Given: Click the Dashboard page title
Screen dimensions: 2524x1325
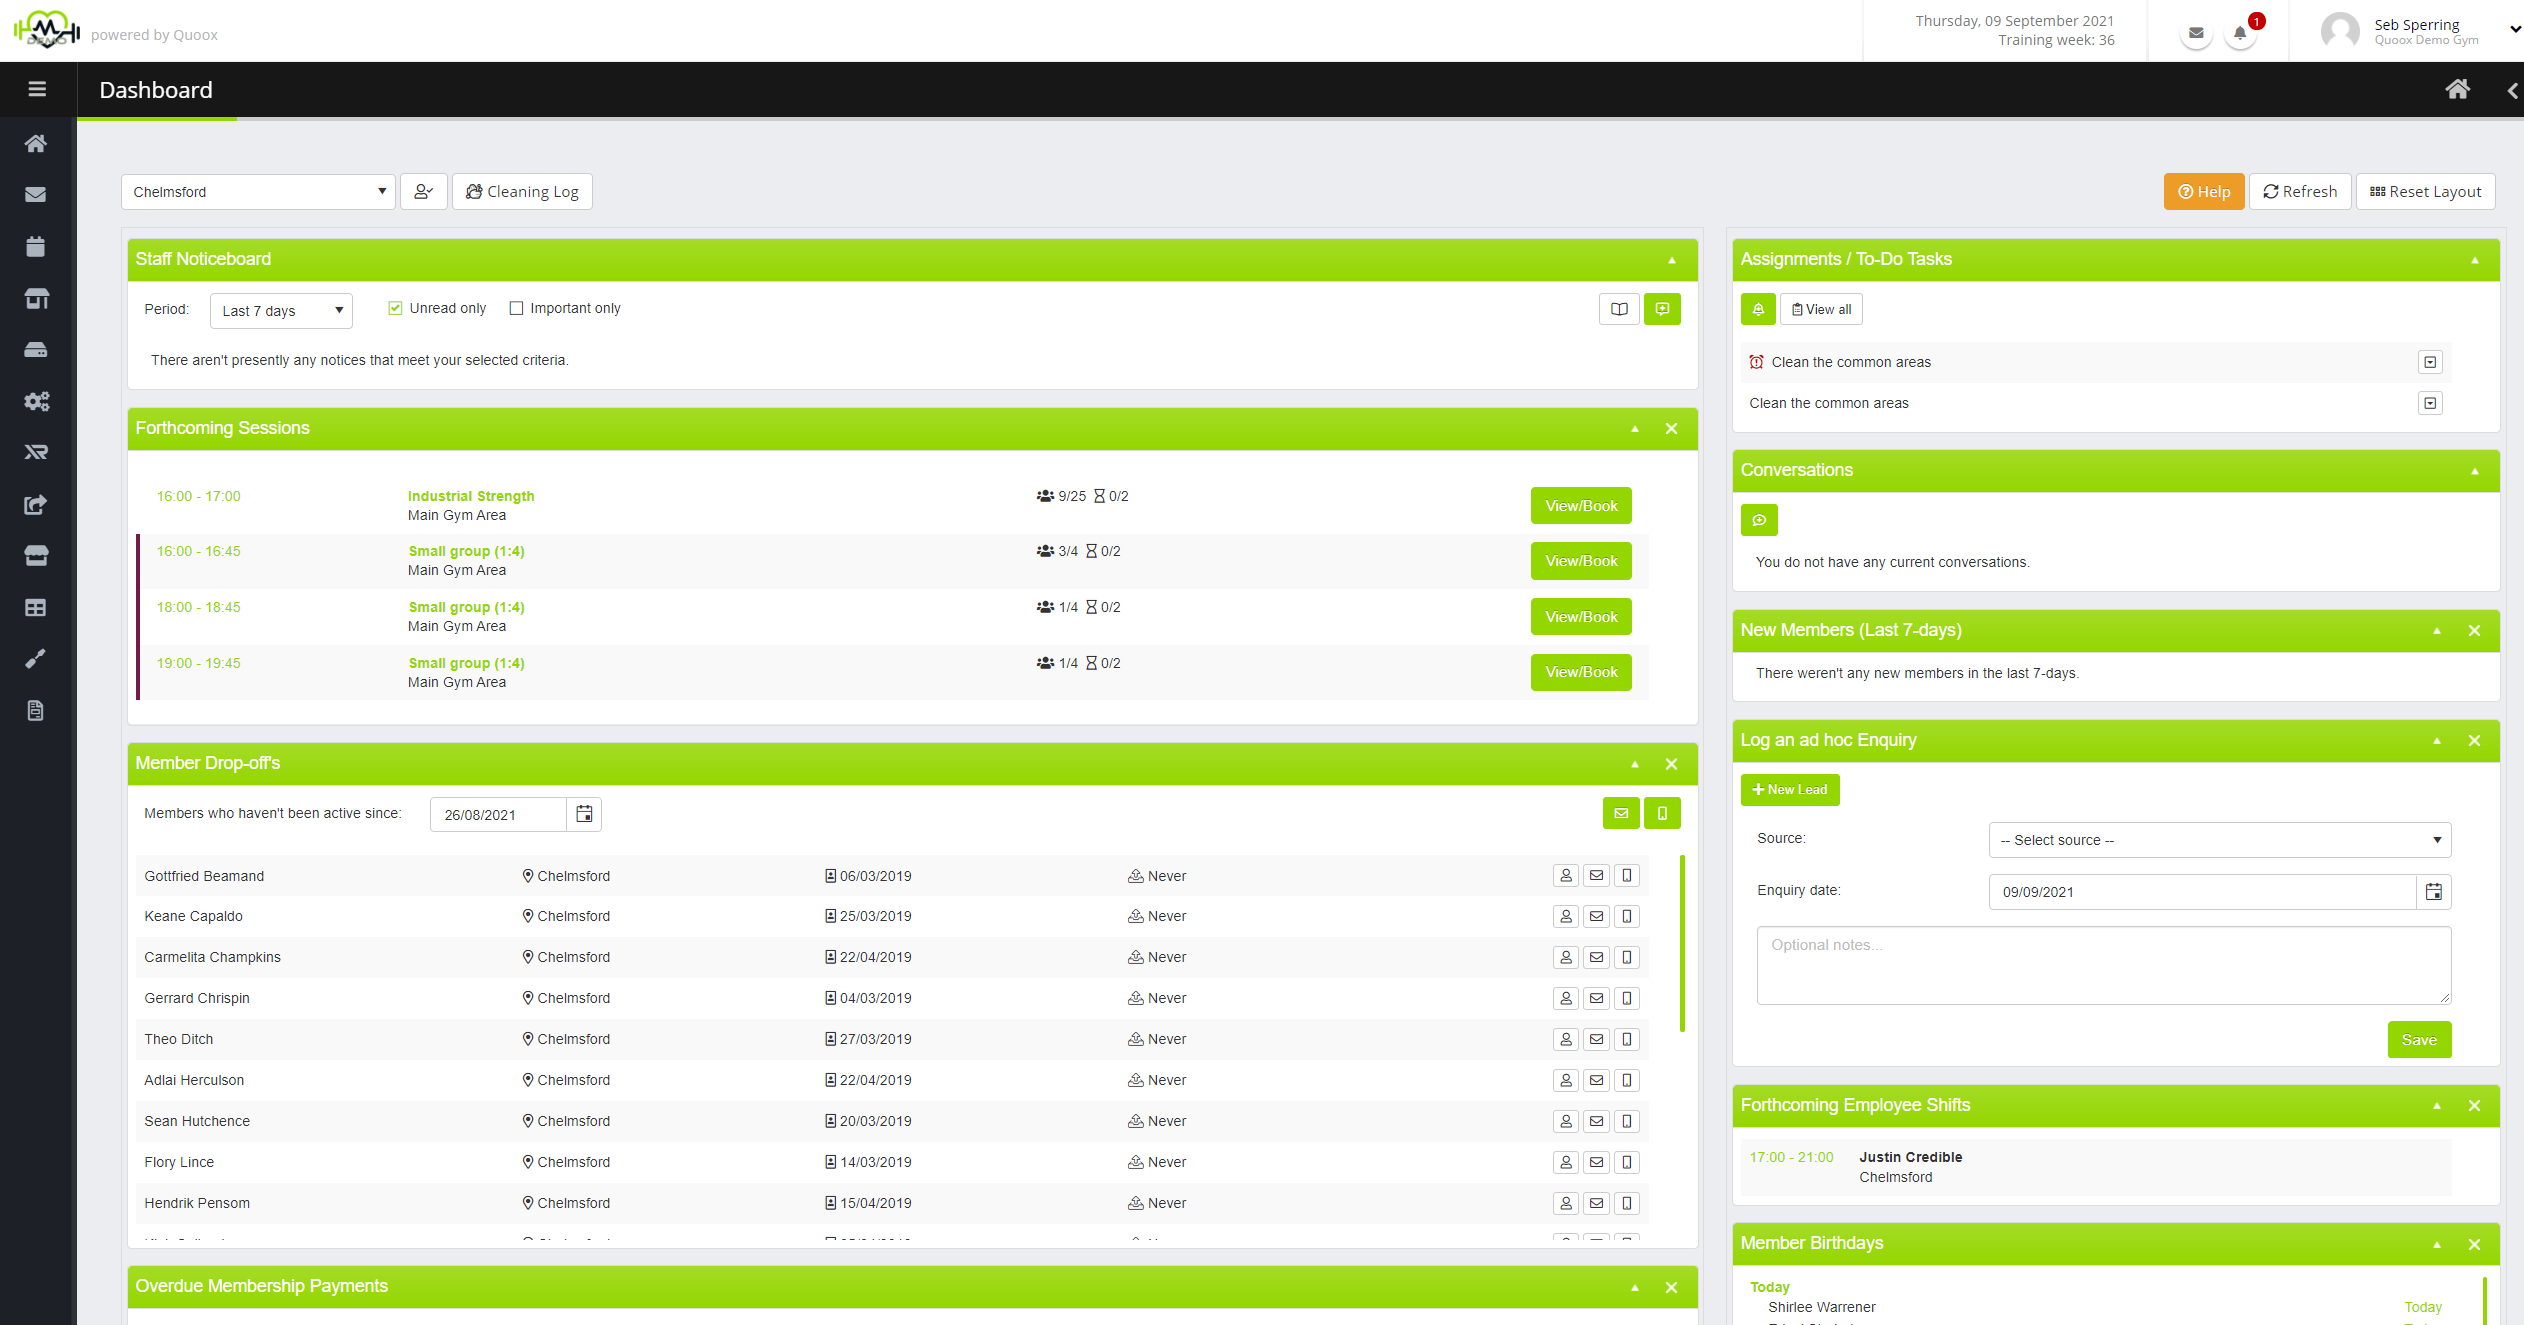Looking at the screenshot, I should click(155, 90).
